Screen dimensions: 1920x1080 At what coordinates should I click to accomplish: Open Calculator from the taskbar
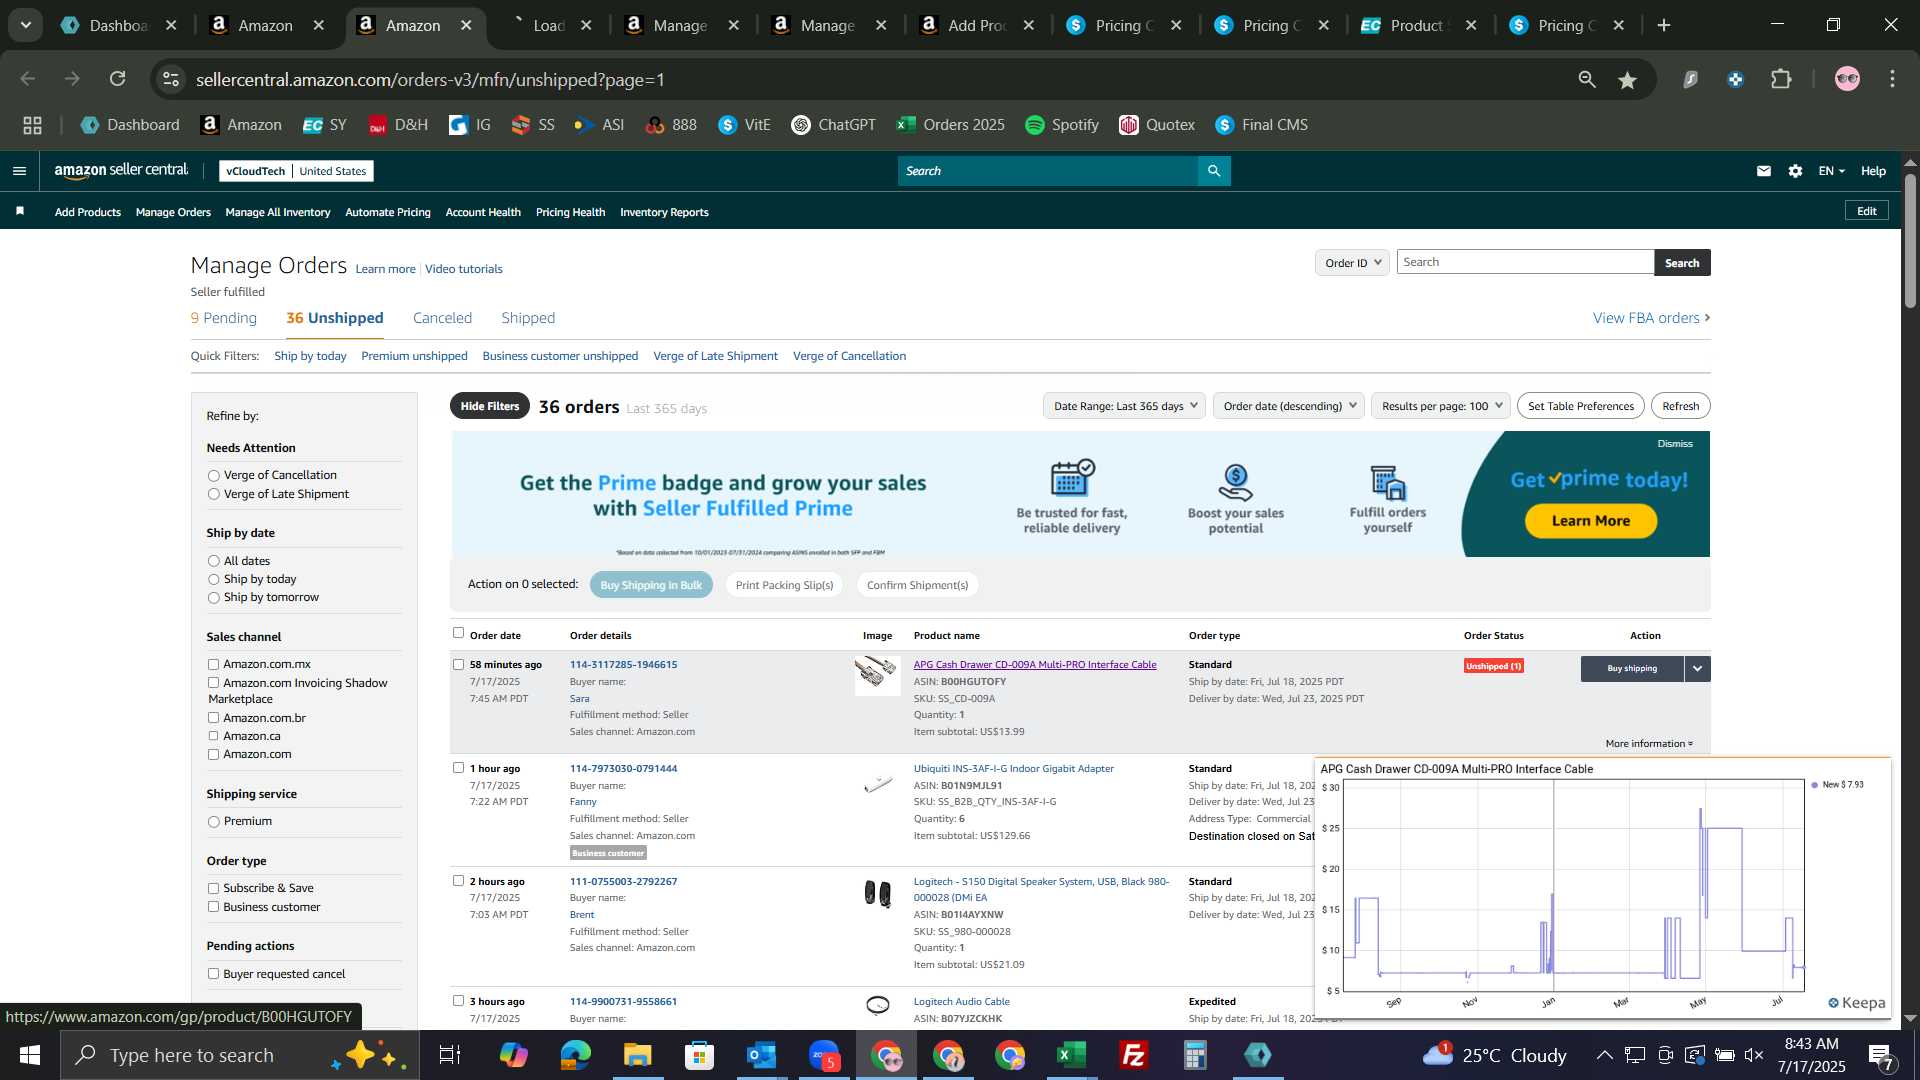pos(1196,1055)
